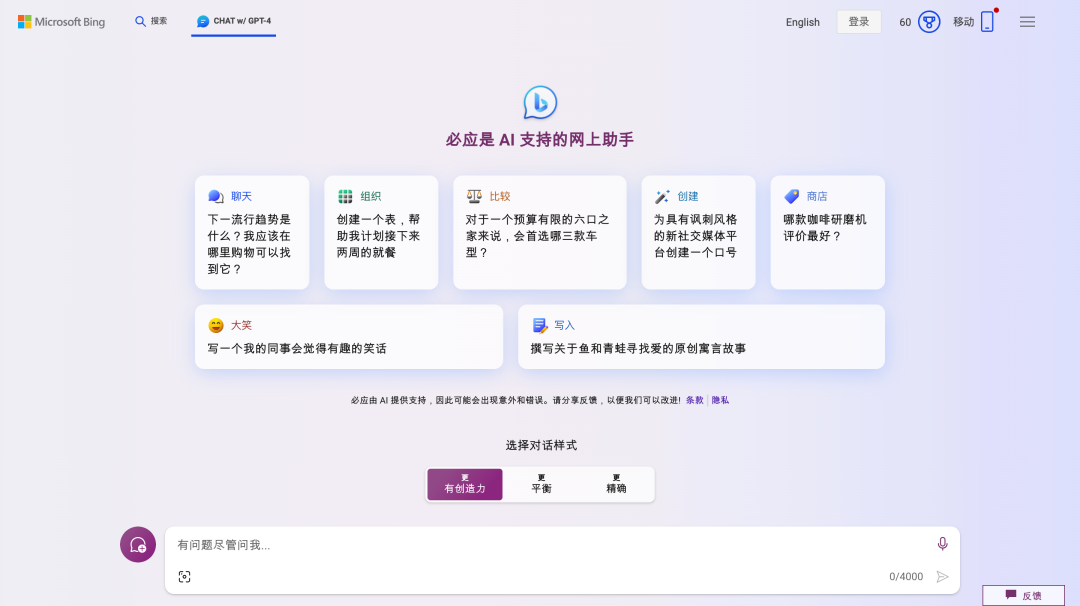1080x606 pixels.
Task: Click the 撰写关于鱼和青蛙 prompt text
Action: coord(638,348)
